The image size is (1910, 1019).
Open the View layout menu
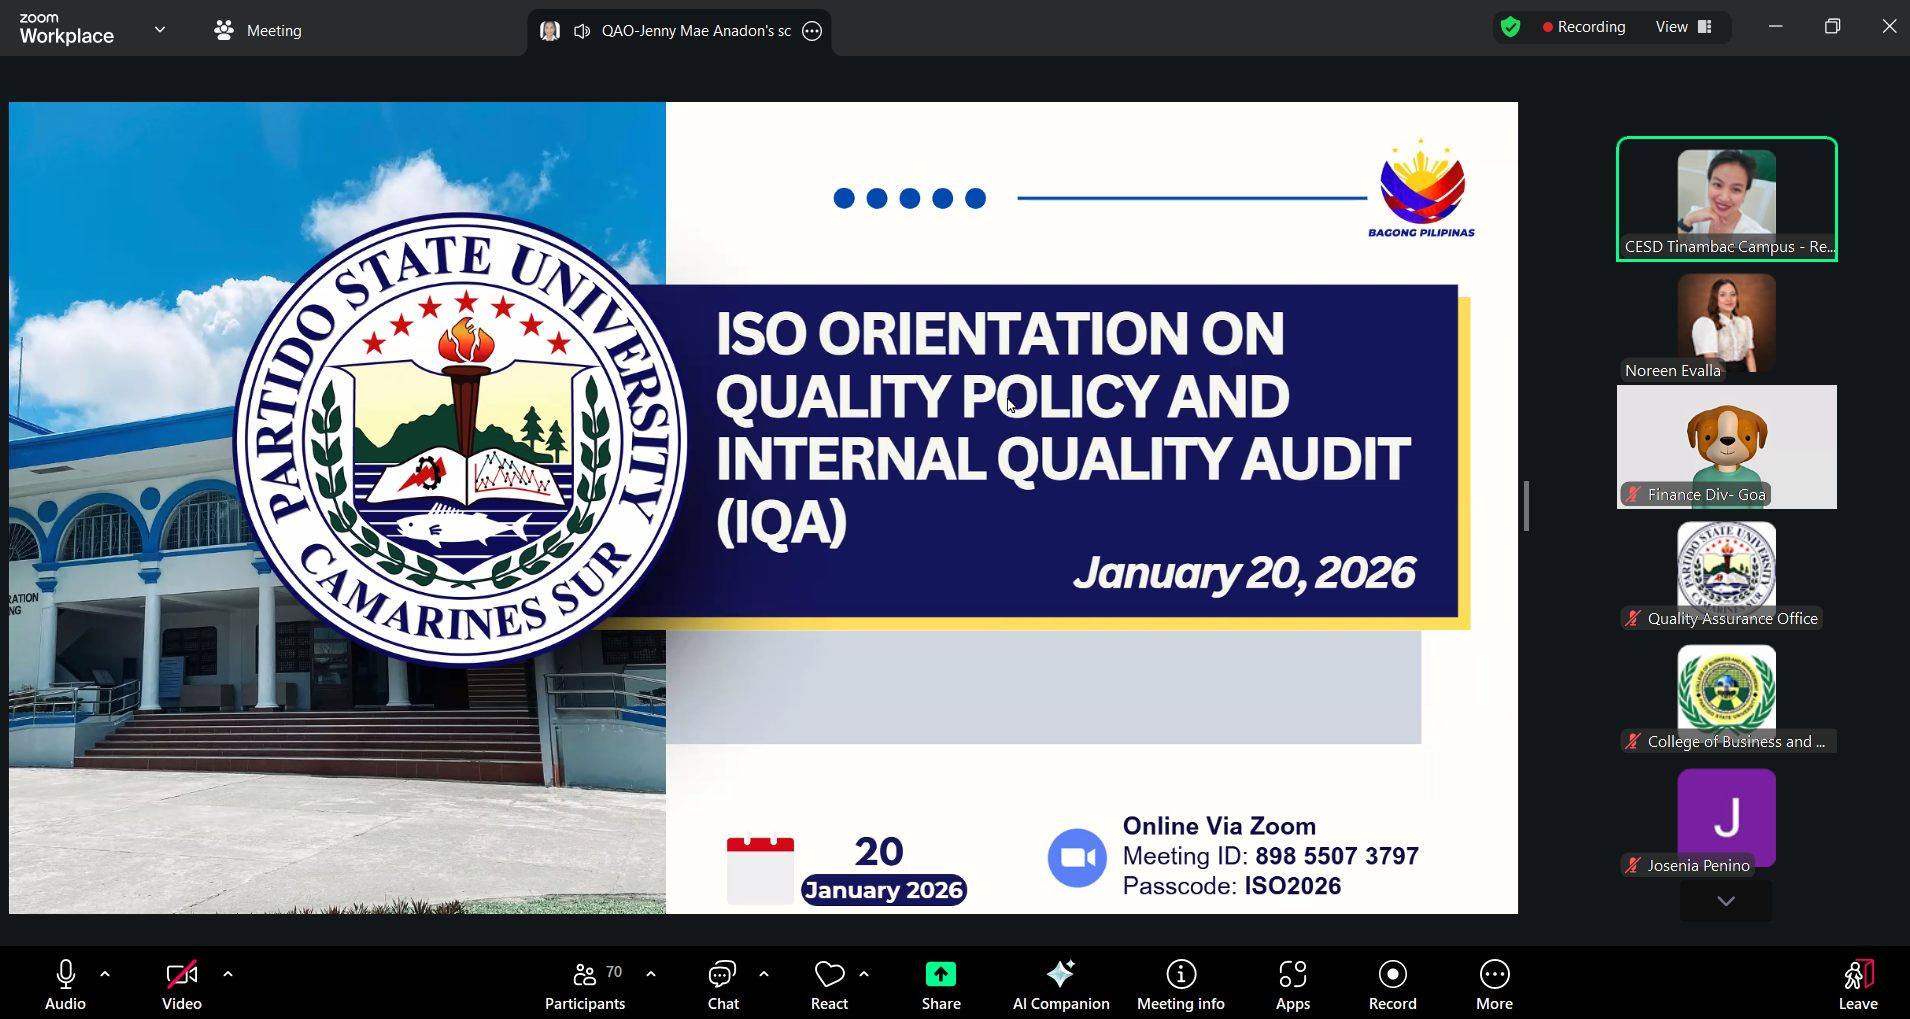click(x=1684, y=27)
